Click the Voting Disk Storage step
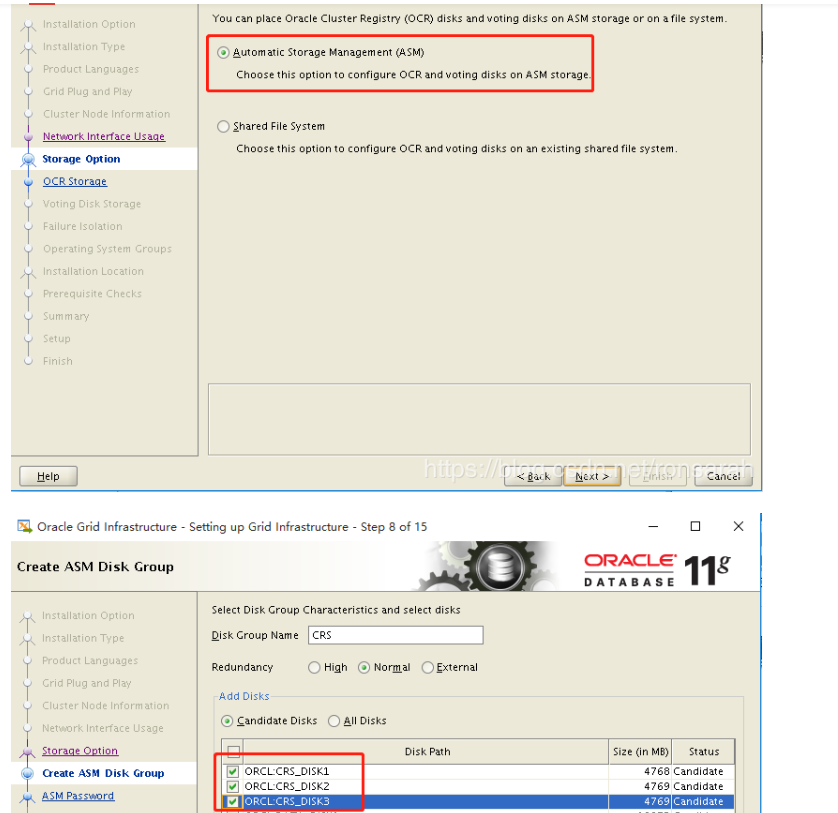 (92, 204)
